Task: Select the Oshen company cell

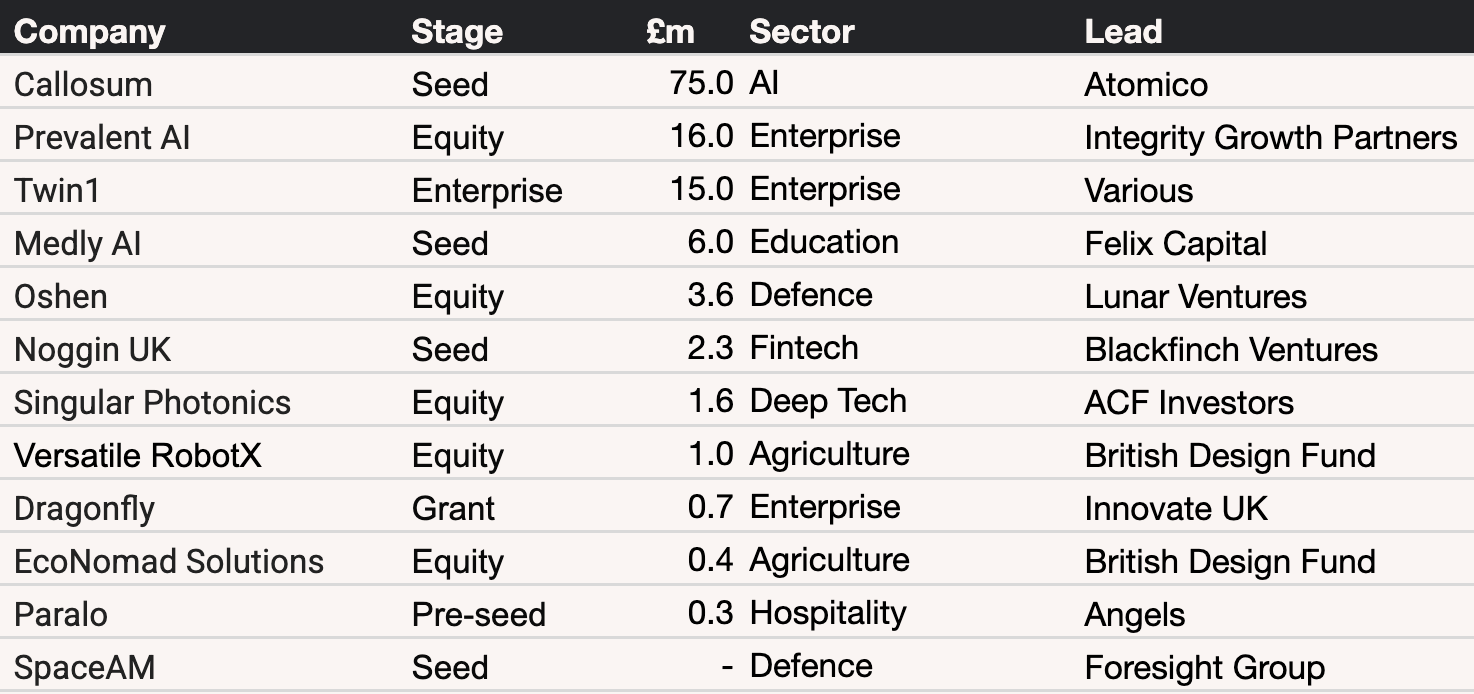Action: [x=61, y=297]
